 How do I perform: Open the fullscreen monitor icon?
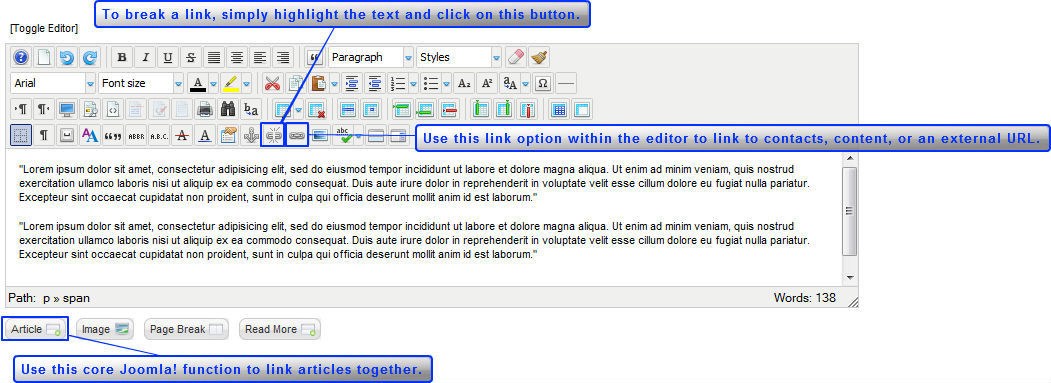tap(67, 109)
